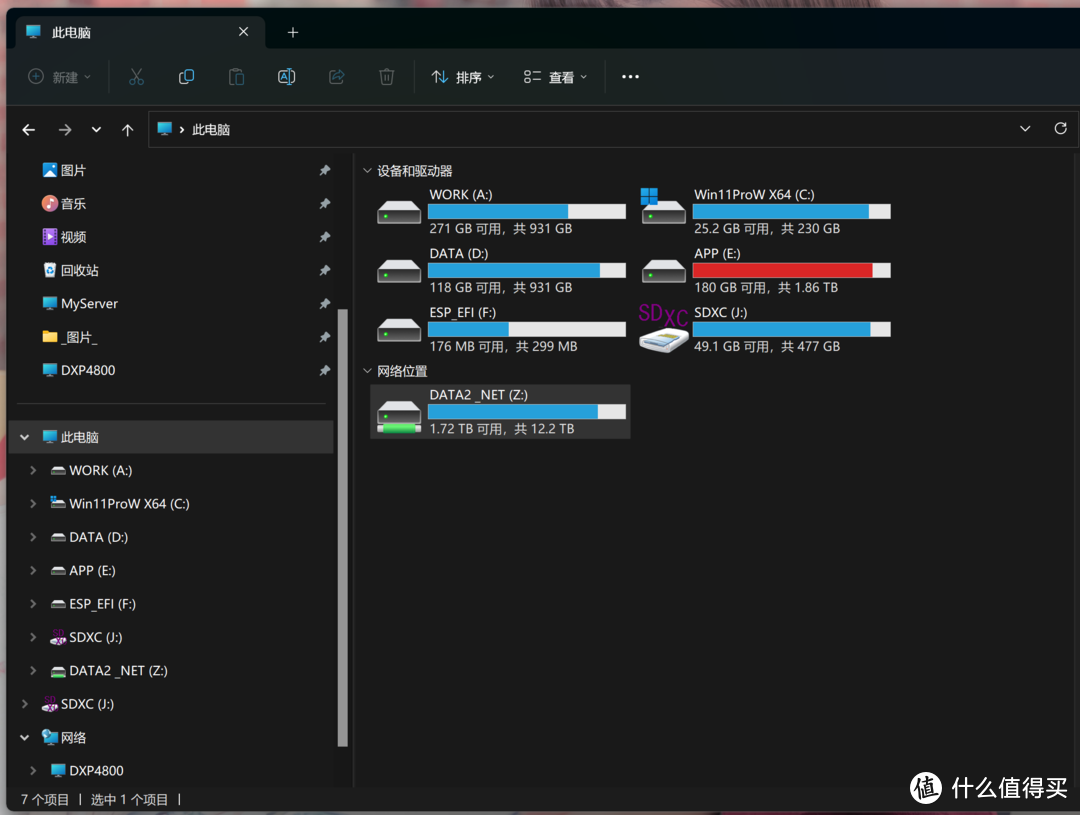Open the new tab plus button
Image resolution: width=1080 pixels, height=815 pixels.
point(293,32)
